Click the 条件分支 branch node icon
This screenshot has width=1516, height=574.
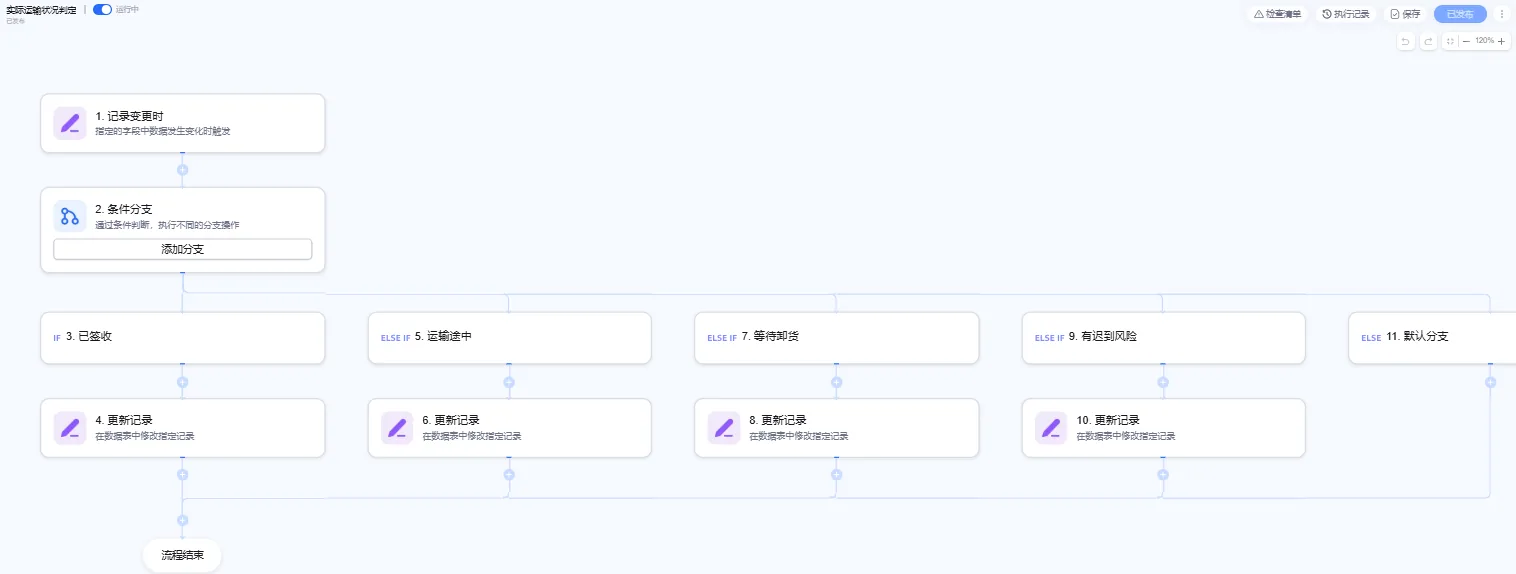pos(69,216)
